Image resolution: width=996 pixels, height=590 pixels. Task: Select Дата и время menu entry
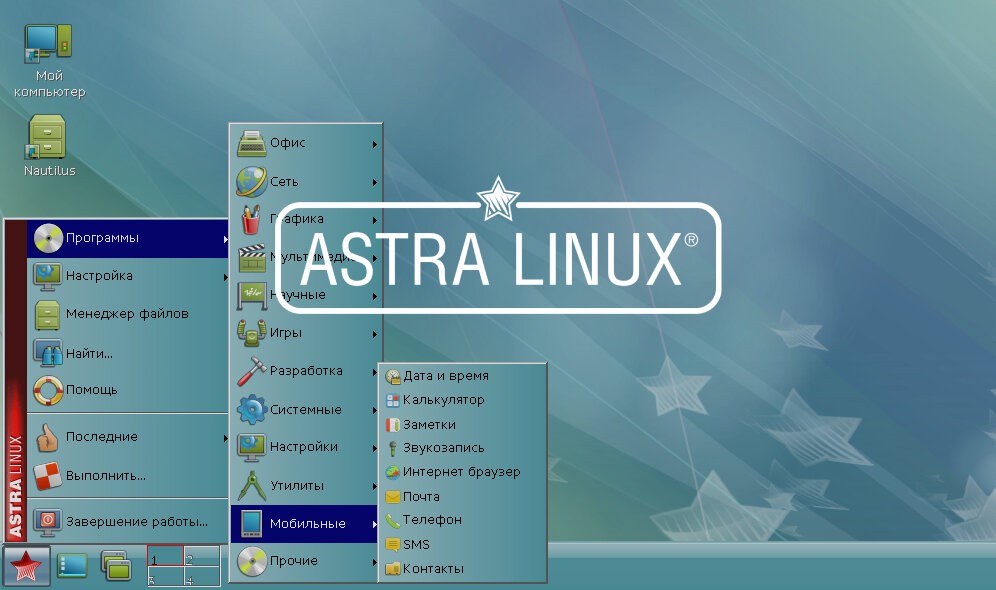coord(445,376)
